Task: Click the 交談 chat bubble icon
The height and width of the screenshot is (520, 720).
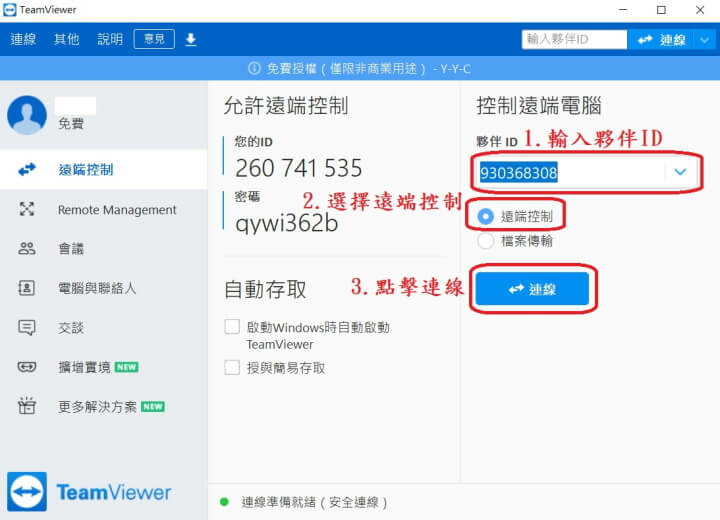Action: click(x=27, y=328)
